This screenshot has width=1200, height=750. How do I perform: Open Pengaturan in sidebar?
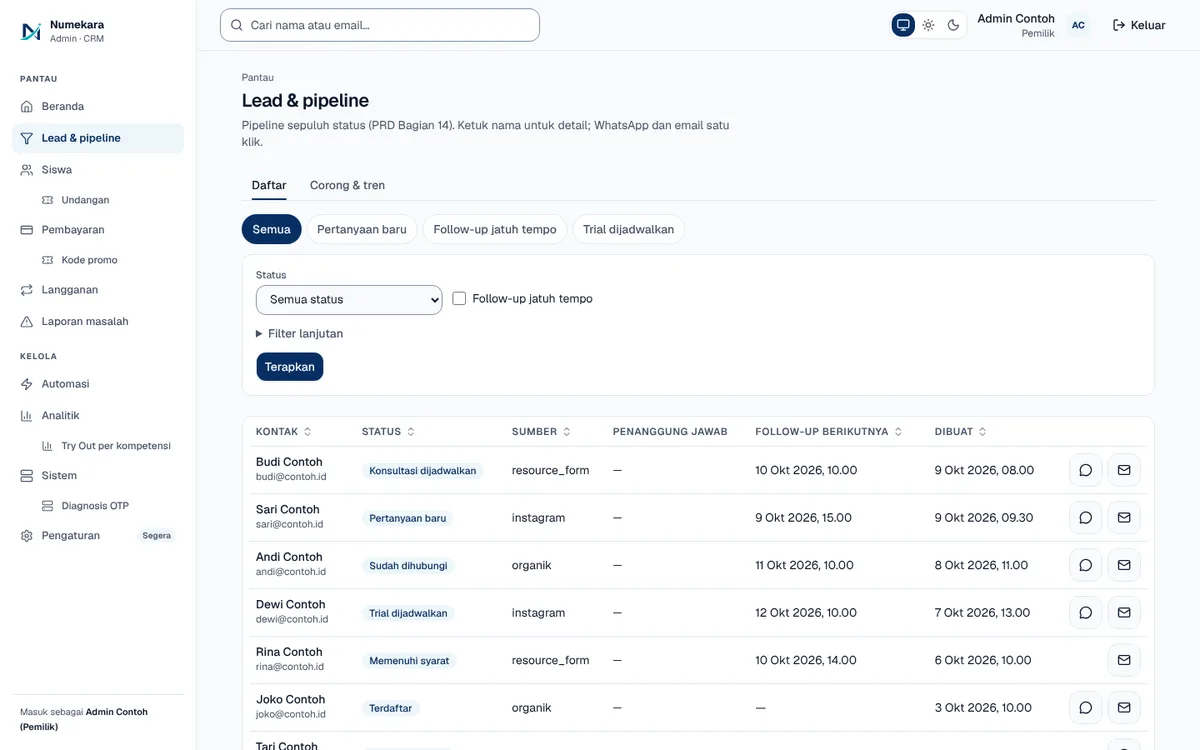[x=98, y=536]
